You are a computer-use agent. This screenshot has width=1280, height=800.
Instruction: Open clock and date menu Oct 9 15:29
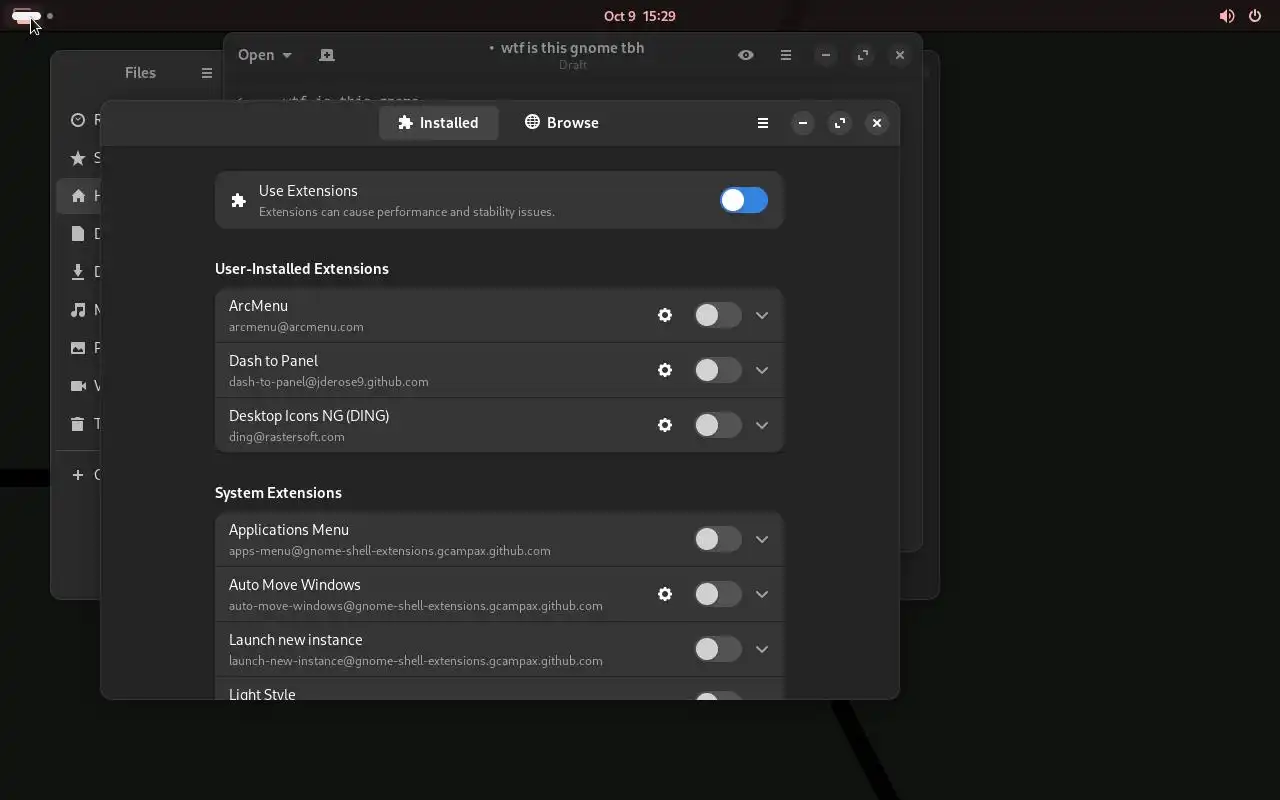coord(640,16)
